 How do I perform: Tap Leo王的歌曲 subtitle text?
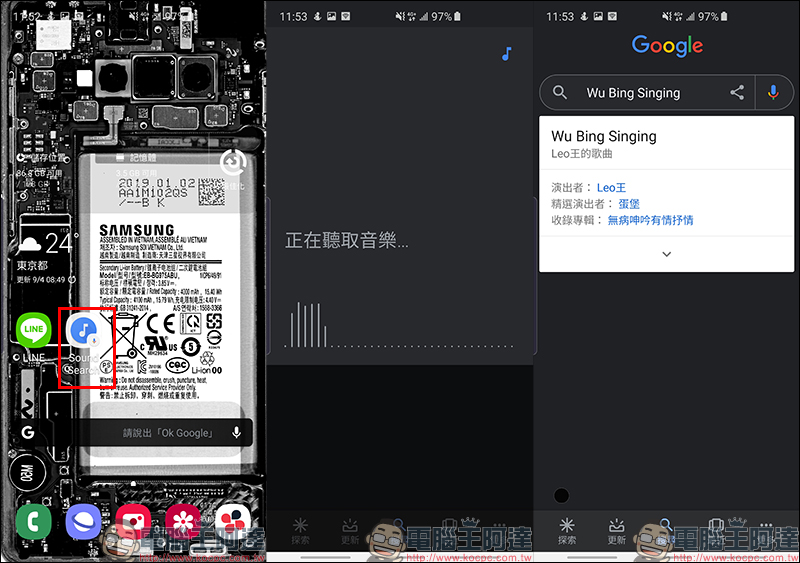click(582, 154)
